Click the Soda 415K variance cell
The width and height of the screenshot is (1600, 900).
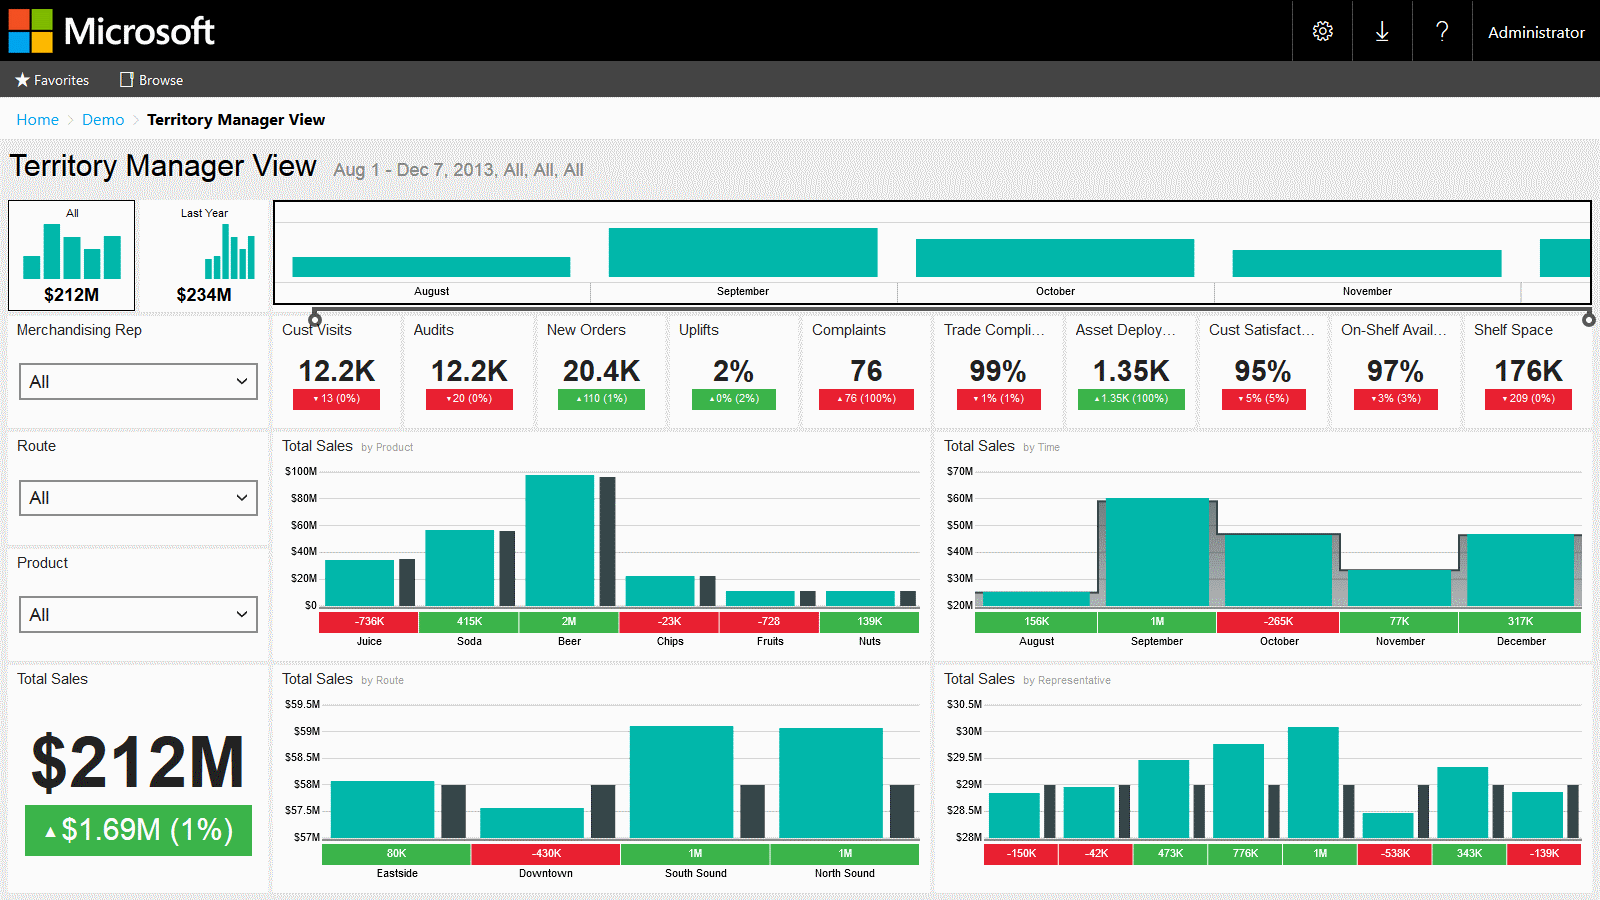click(x=469, y=622)
